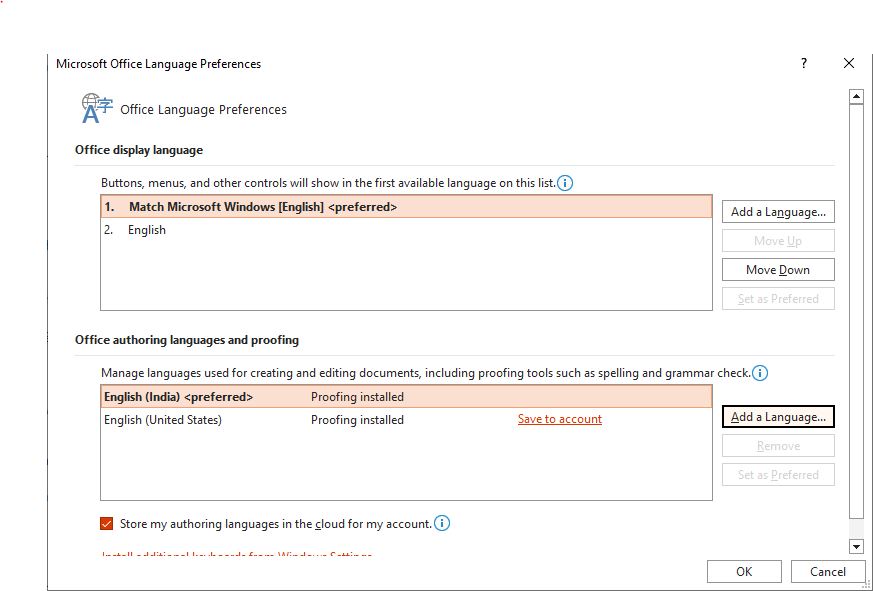The width and height of the screenshot is (873, 591).
Task: Click Set as Preferred for authoring languages
Action: [x=778, y=474]
